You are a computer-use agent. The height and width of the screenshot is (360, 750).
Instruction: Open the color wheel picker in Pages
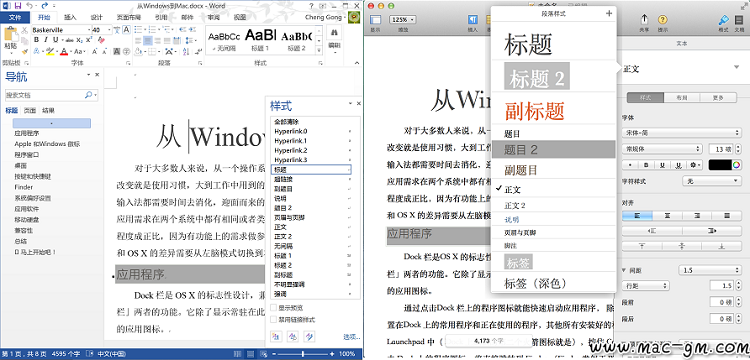(x=737, y=165)
